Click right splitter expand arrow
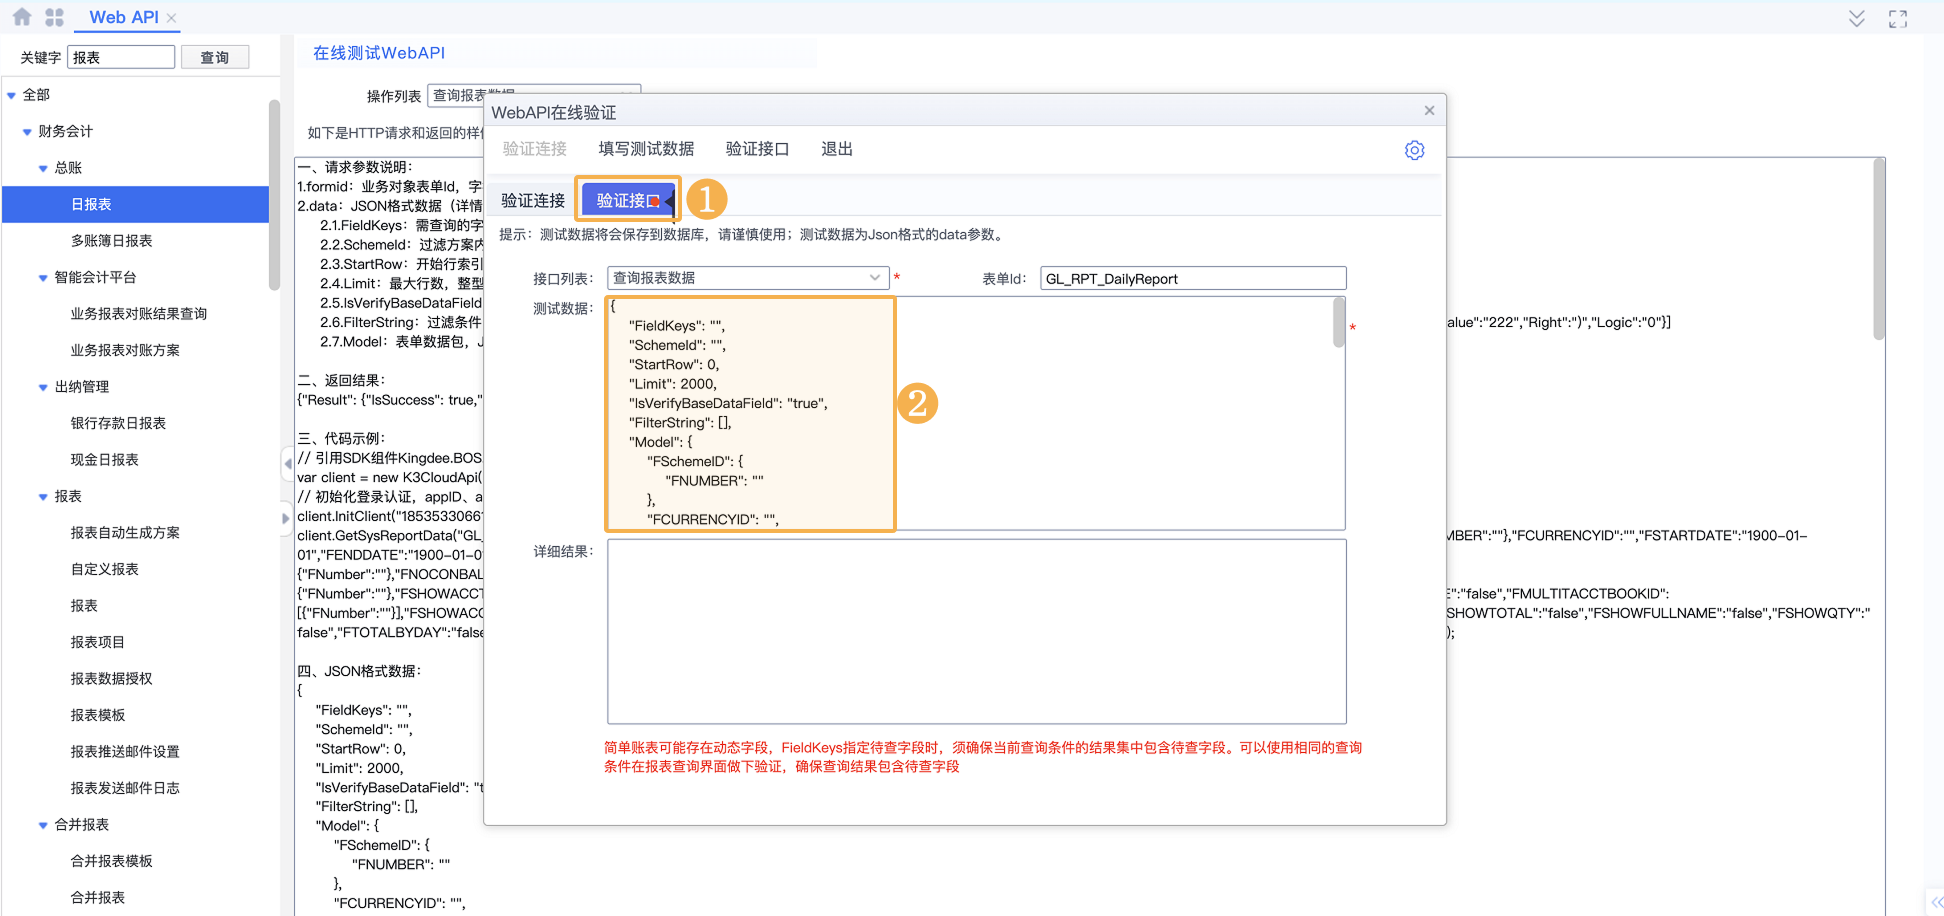Image resolution: width=1944 pixels, height=916 pixels. coord(286,518)
